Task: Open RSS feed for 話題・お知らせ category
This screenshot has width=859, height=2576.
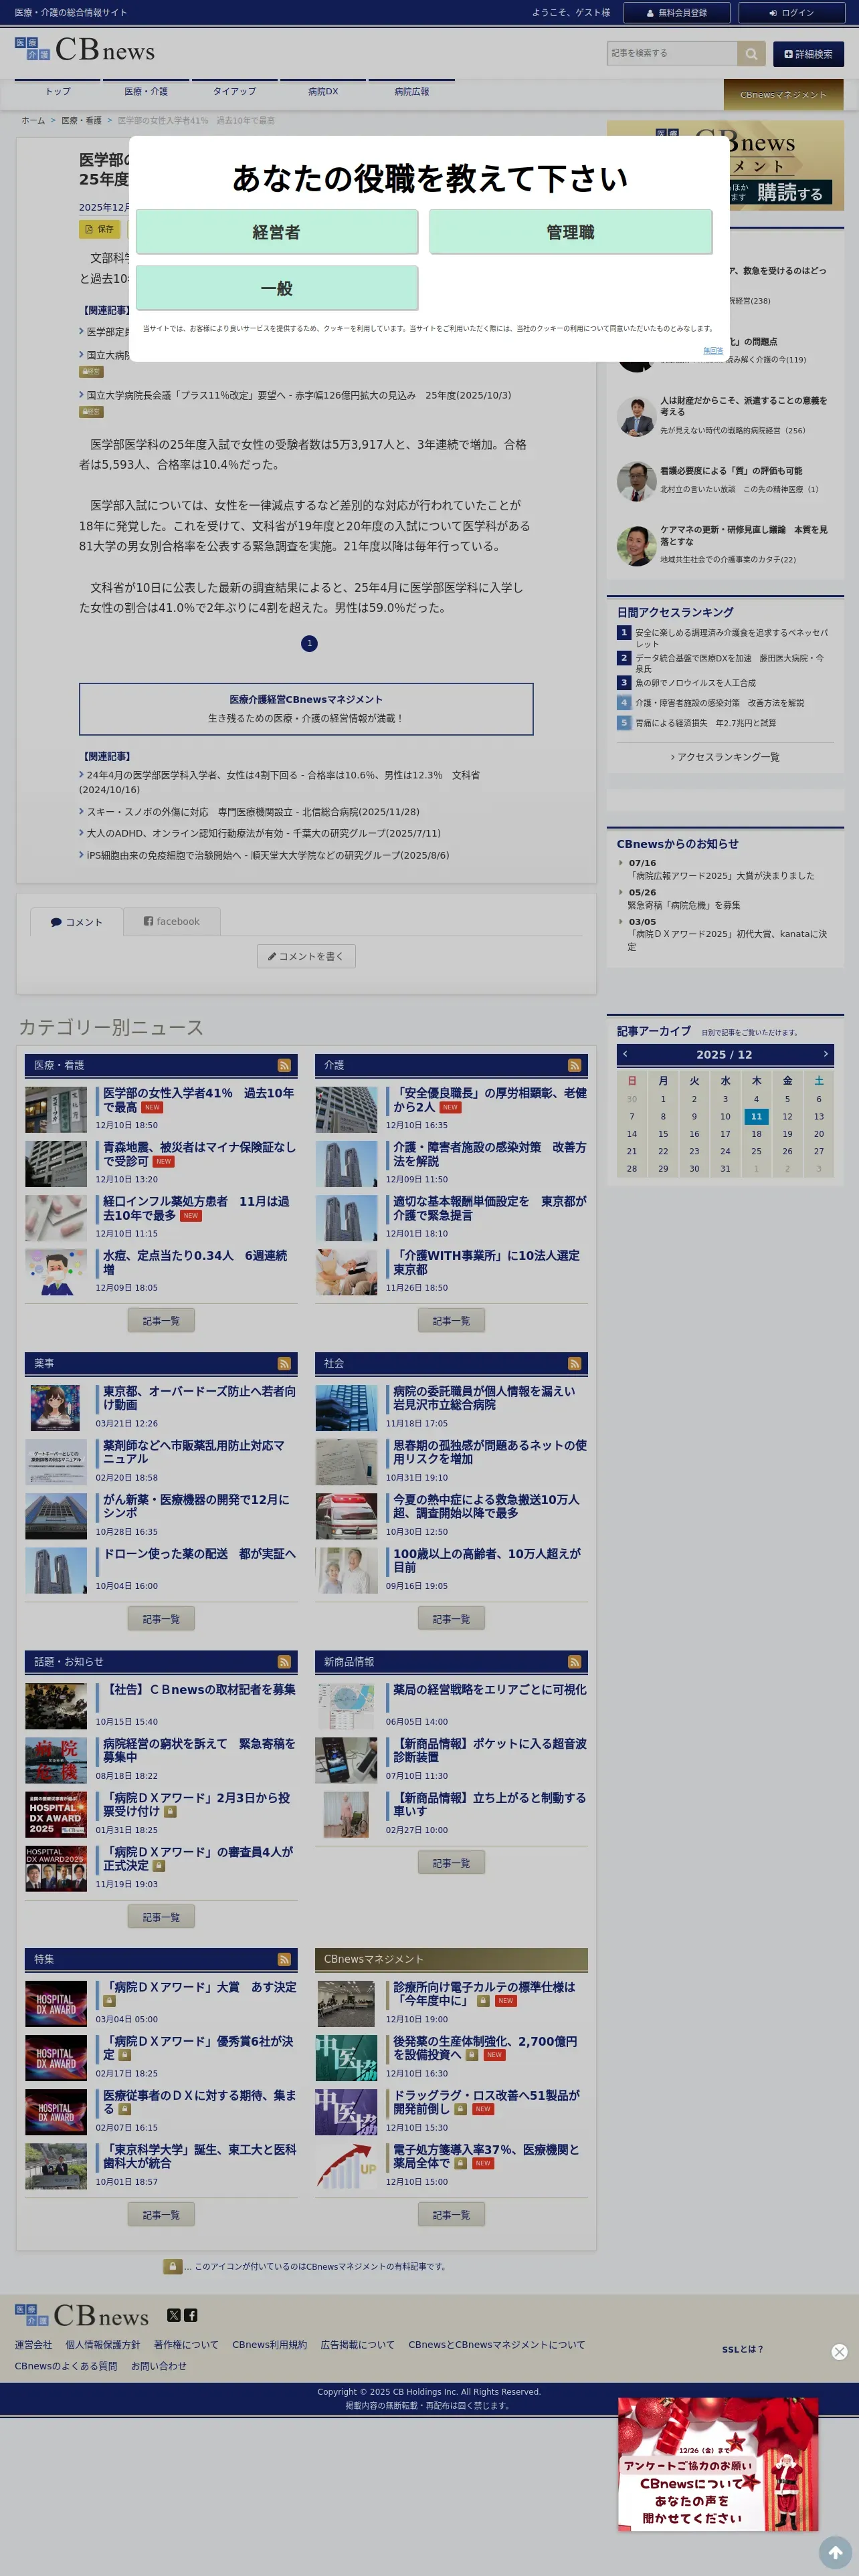Action: [284, 1661]
